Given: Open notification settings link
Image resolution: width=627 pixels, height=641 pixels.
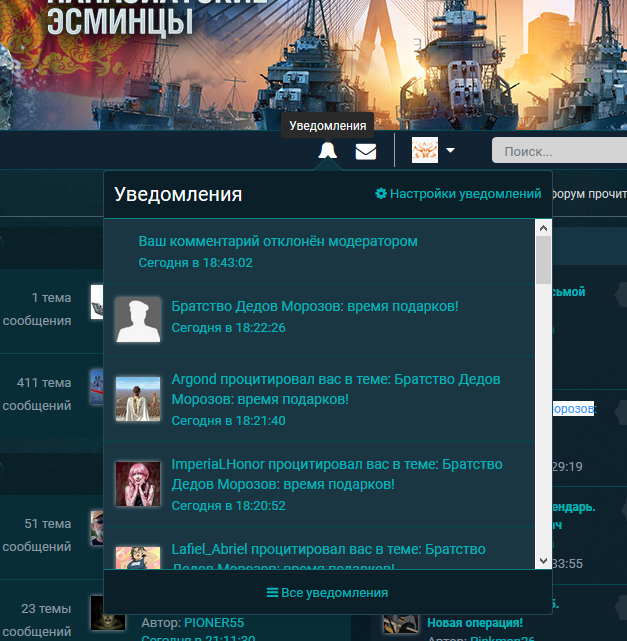Looking at the screenshot, I should (458, 194).
